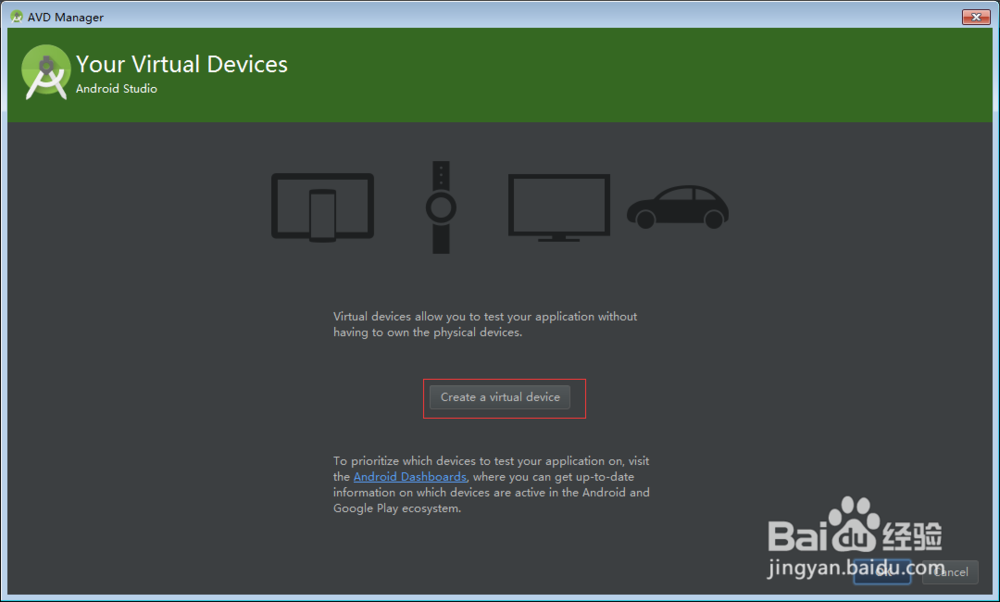
Task: Click the AVD Manager title bar icon
Action: (x=17, y=17)
